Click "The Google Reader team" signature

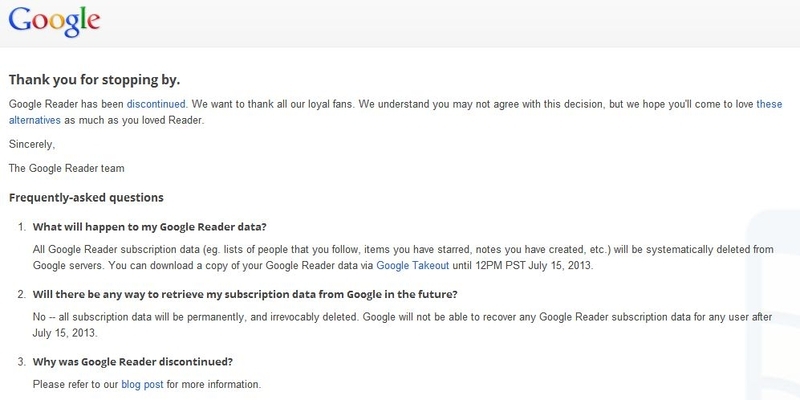pos(66,168)
